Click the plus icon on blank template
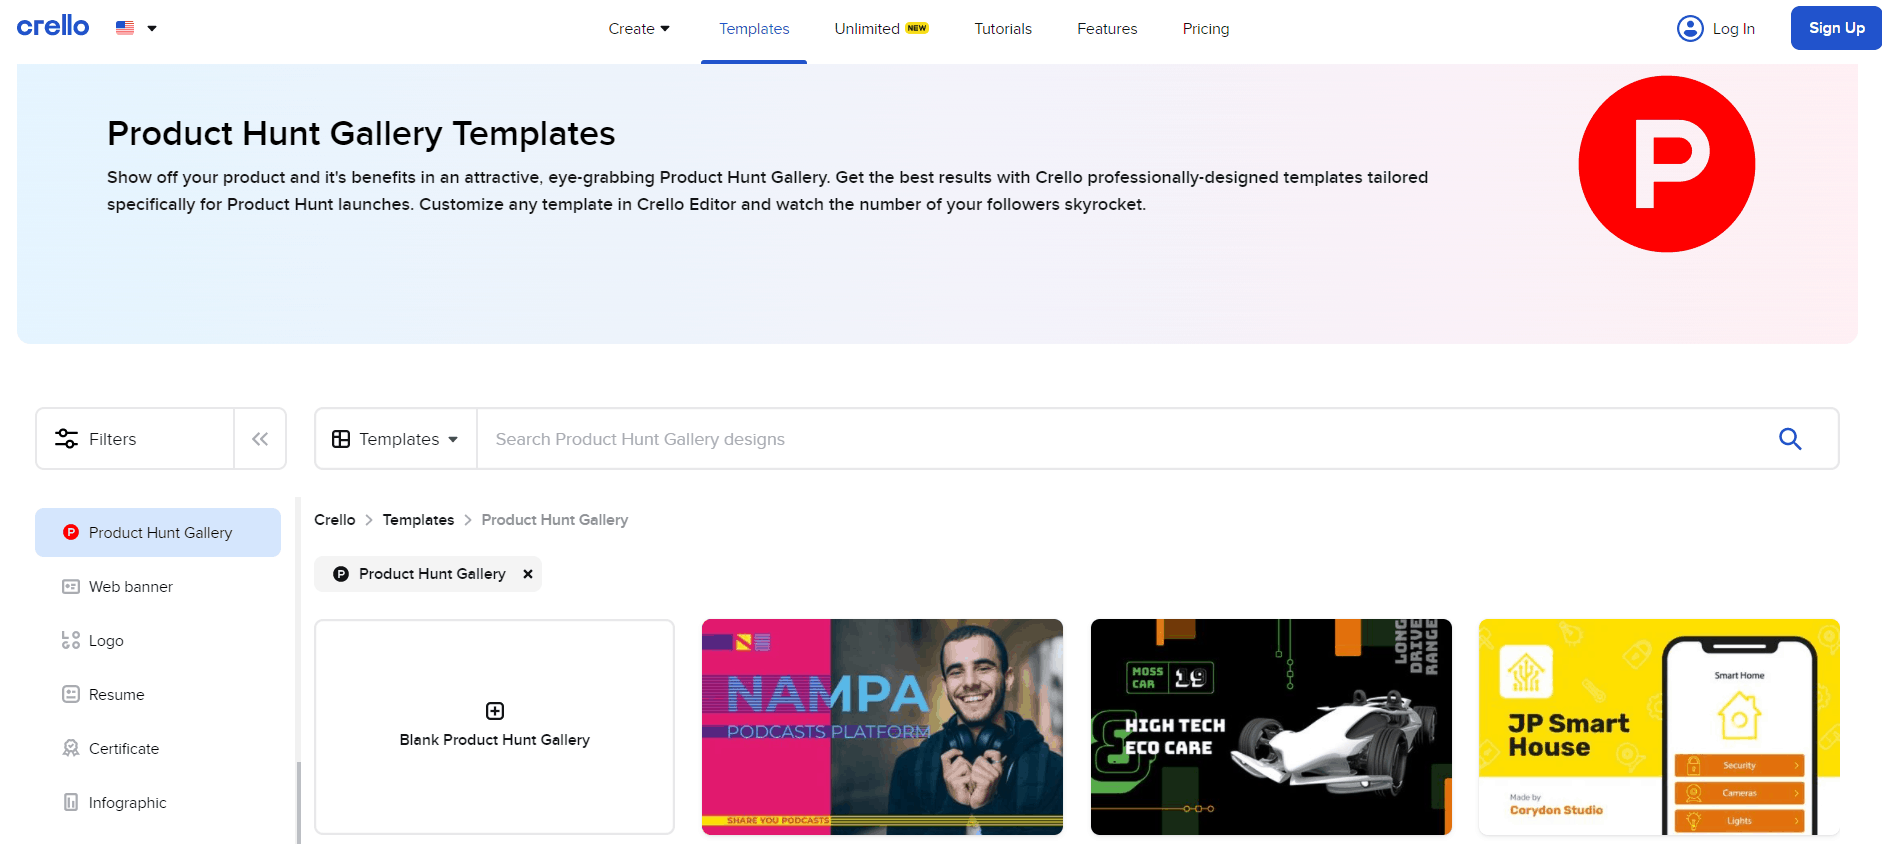Image resolution: width=1882 pixels, height=844 pixels. point(495,711)
